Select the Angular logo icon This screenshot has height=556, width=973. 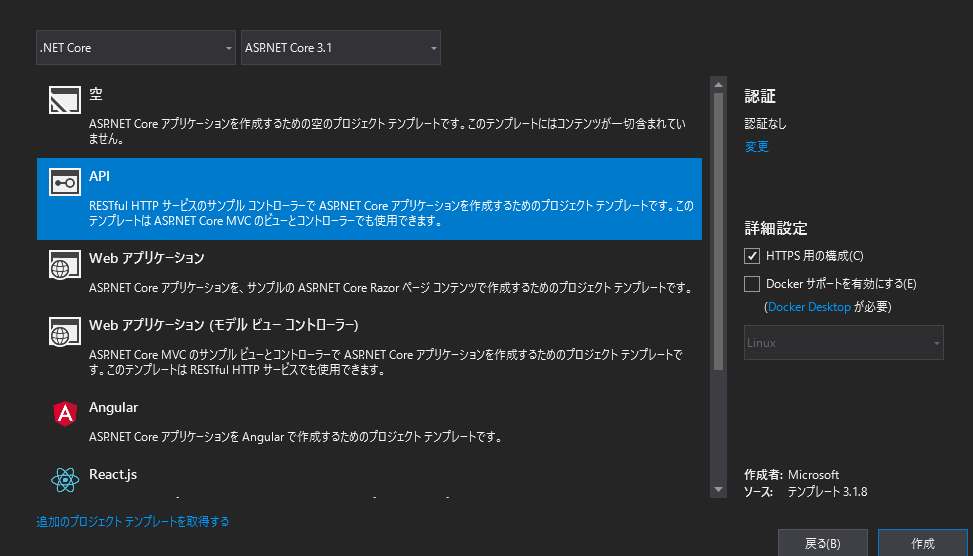point(65,413)
